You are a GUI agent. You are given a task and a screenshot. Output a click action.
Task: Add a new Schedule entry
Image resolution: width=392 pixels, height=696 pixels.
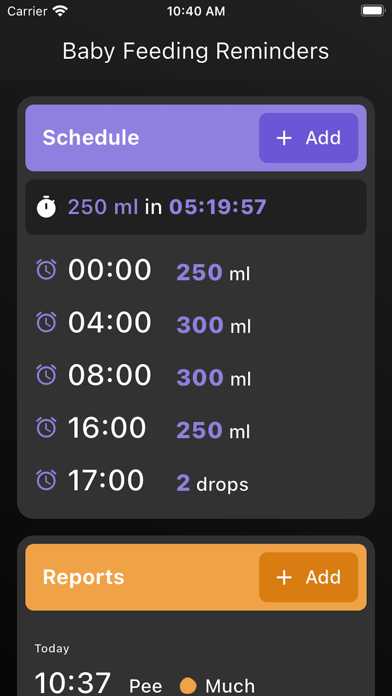tap(309, 138)
